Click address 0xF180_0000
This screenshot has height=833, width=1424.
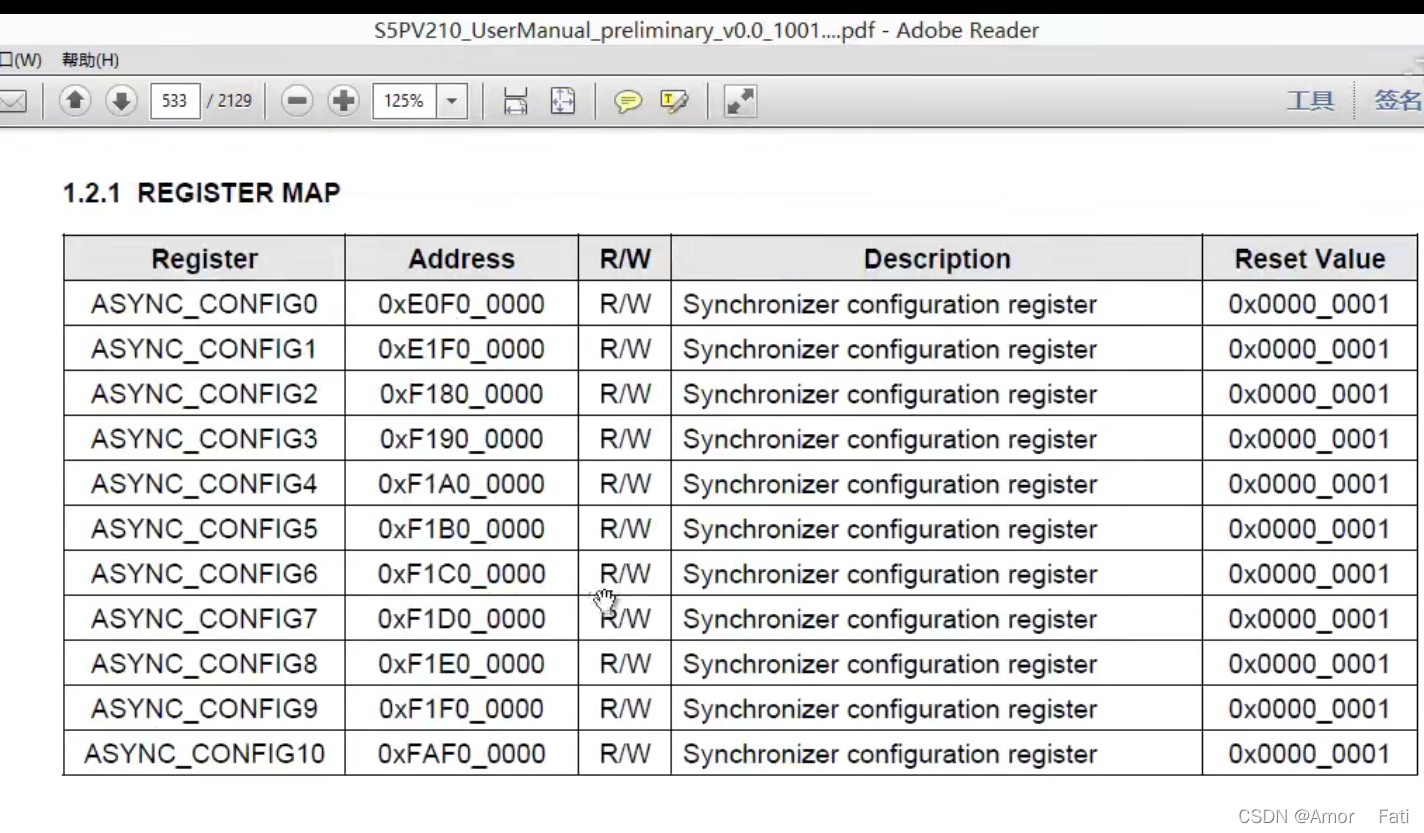(x=461, y=394)
